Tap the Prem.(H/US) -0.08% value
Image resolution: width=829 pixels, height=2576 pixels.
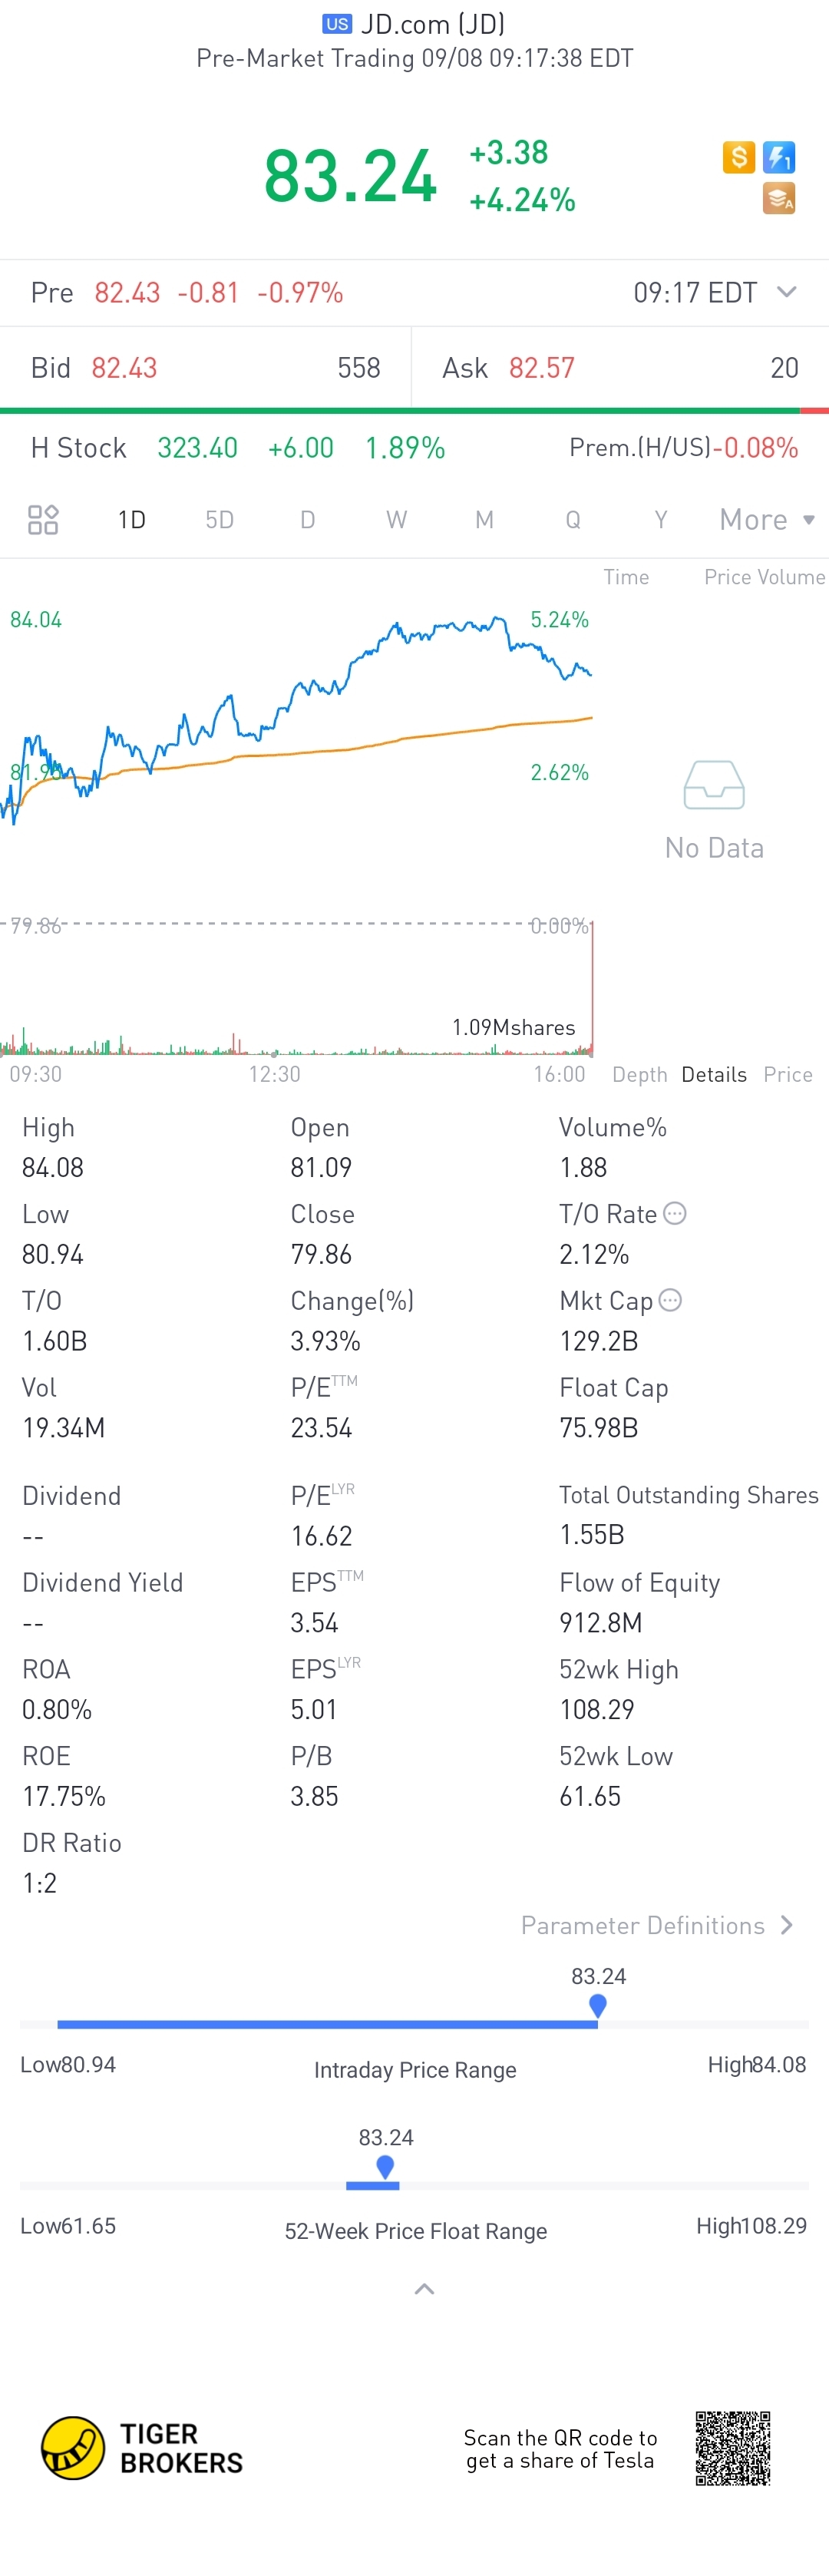click(x=755, y=448)
